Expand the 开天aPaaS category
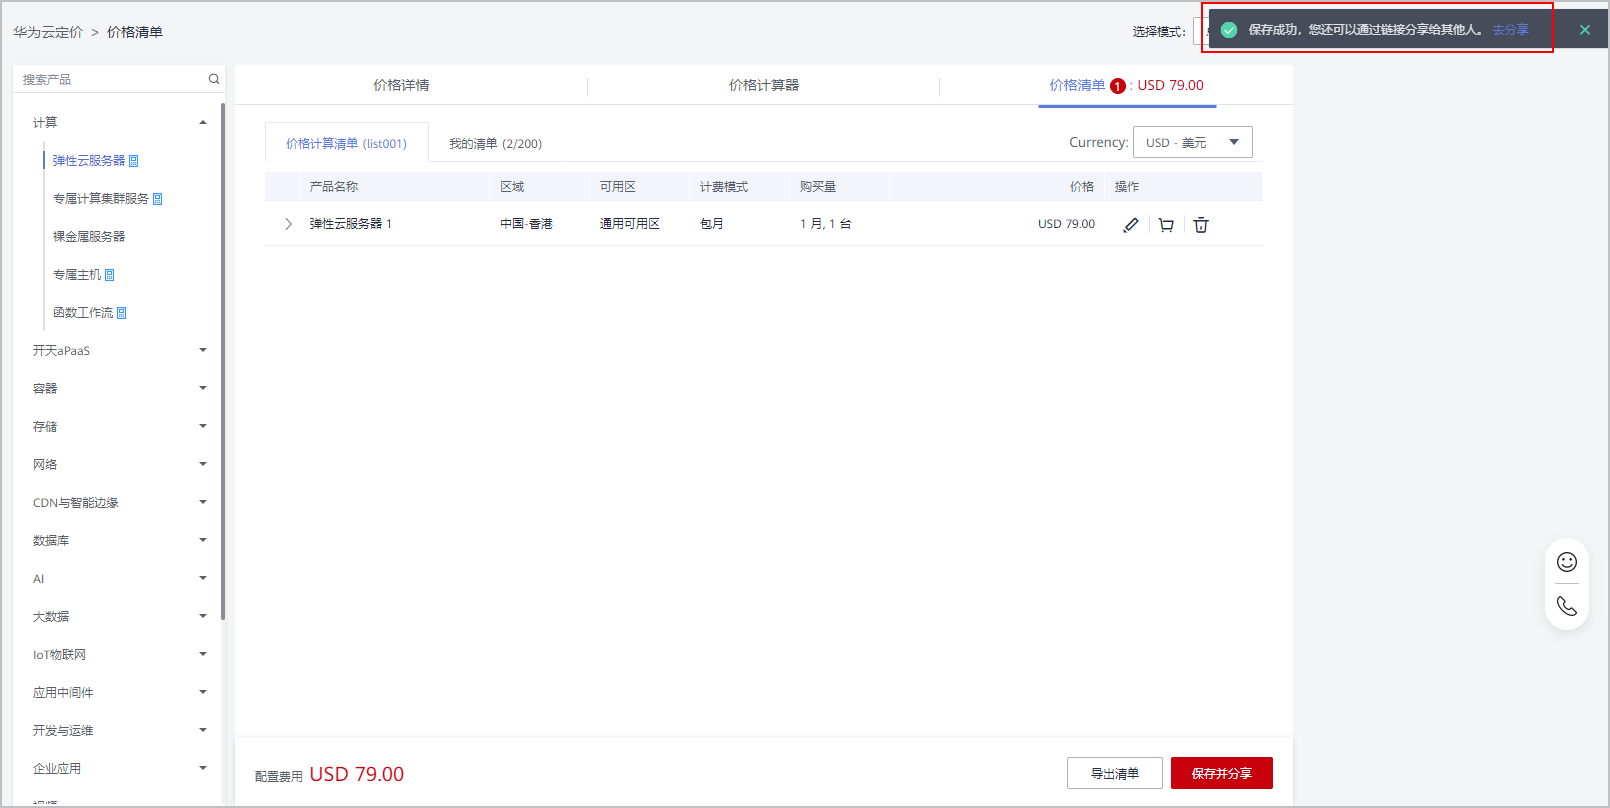 pyautogui.click(x=203, y=350)
